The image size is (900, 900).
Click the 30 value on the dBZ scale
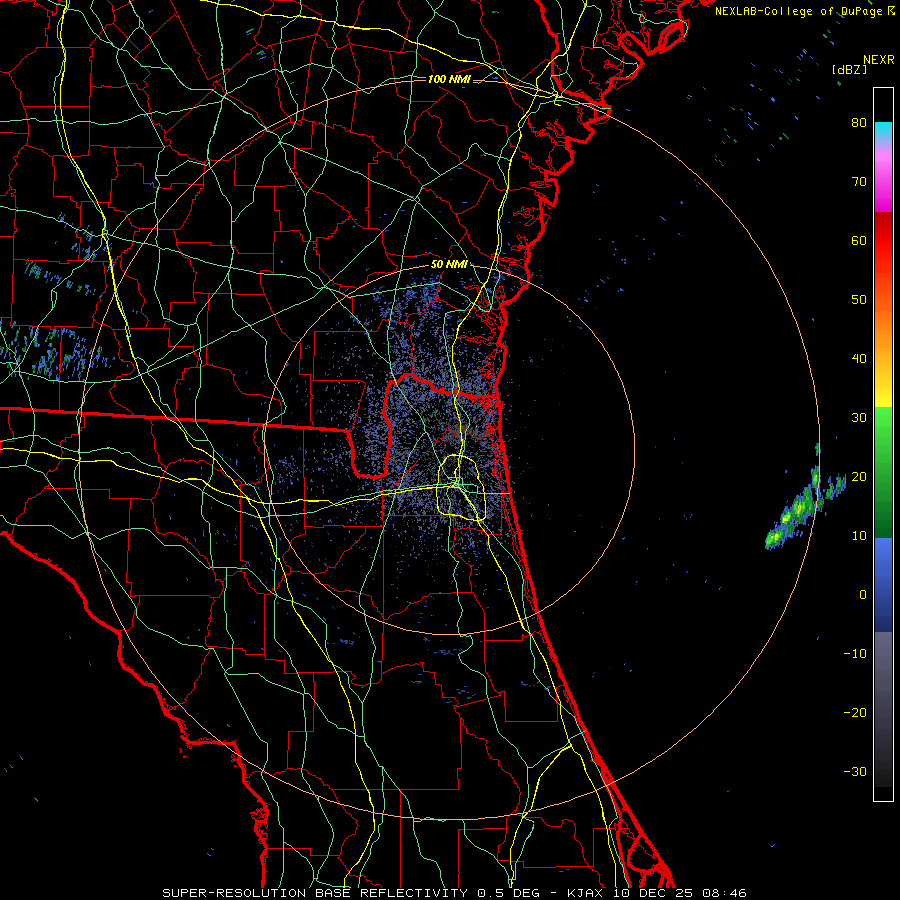tap(859, 418)
